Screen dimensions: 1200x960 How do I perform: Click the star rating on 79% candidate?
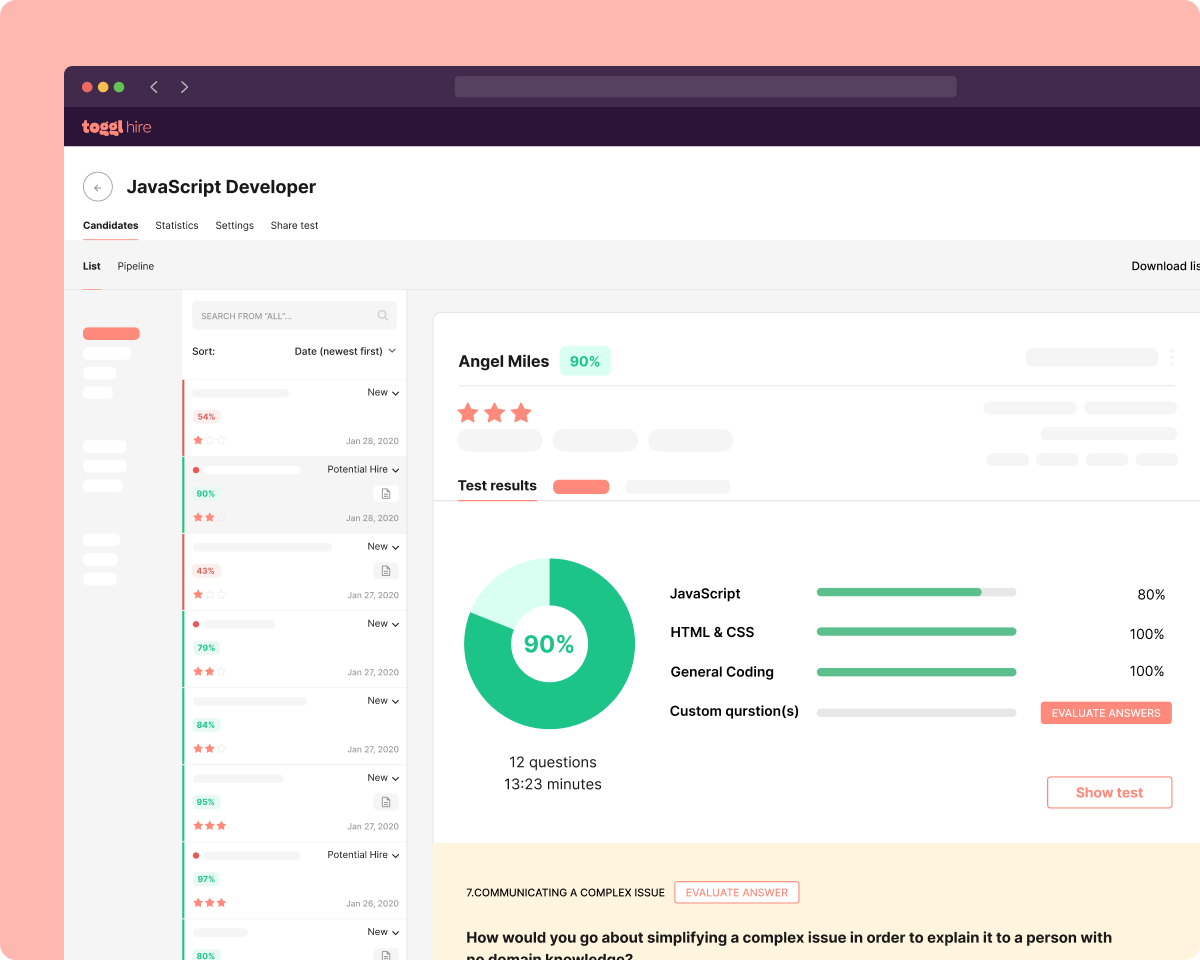coord(210,672)
